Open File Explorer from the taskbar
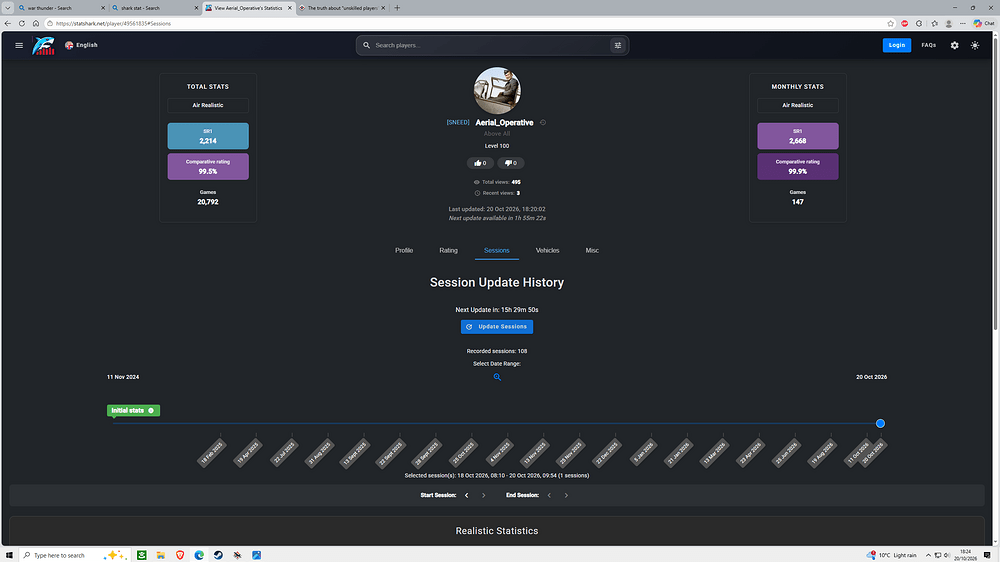 coord(161,555)
